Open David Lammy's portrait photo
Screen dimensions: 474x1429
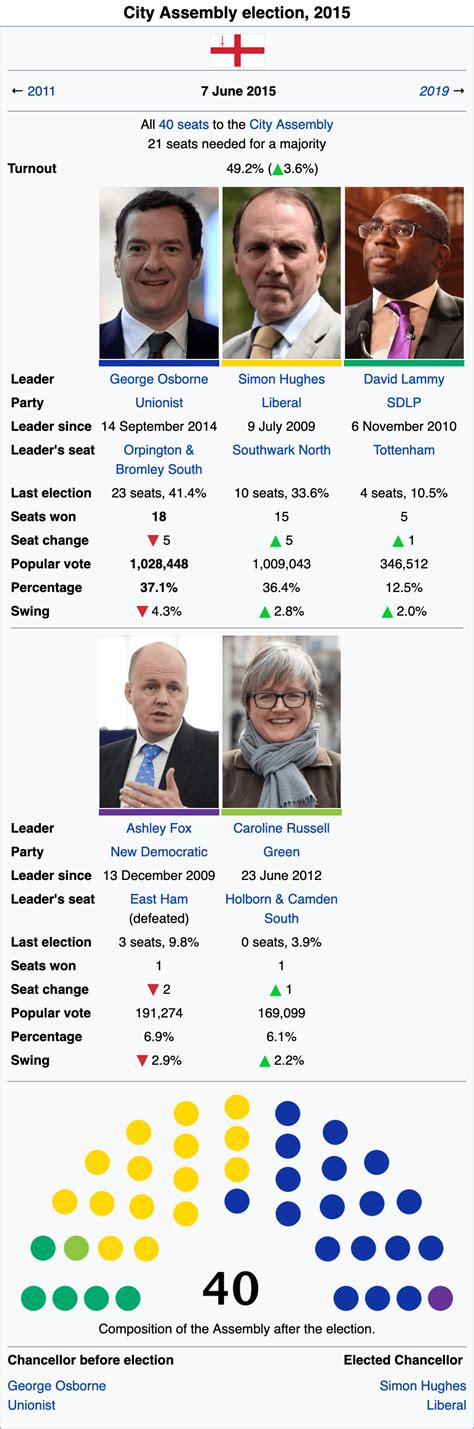404,273
